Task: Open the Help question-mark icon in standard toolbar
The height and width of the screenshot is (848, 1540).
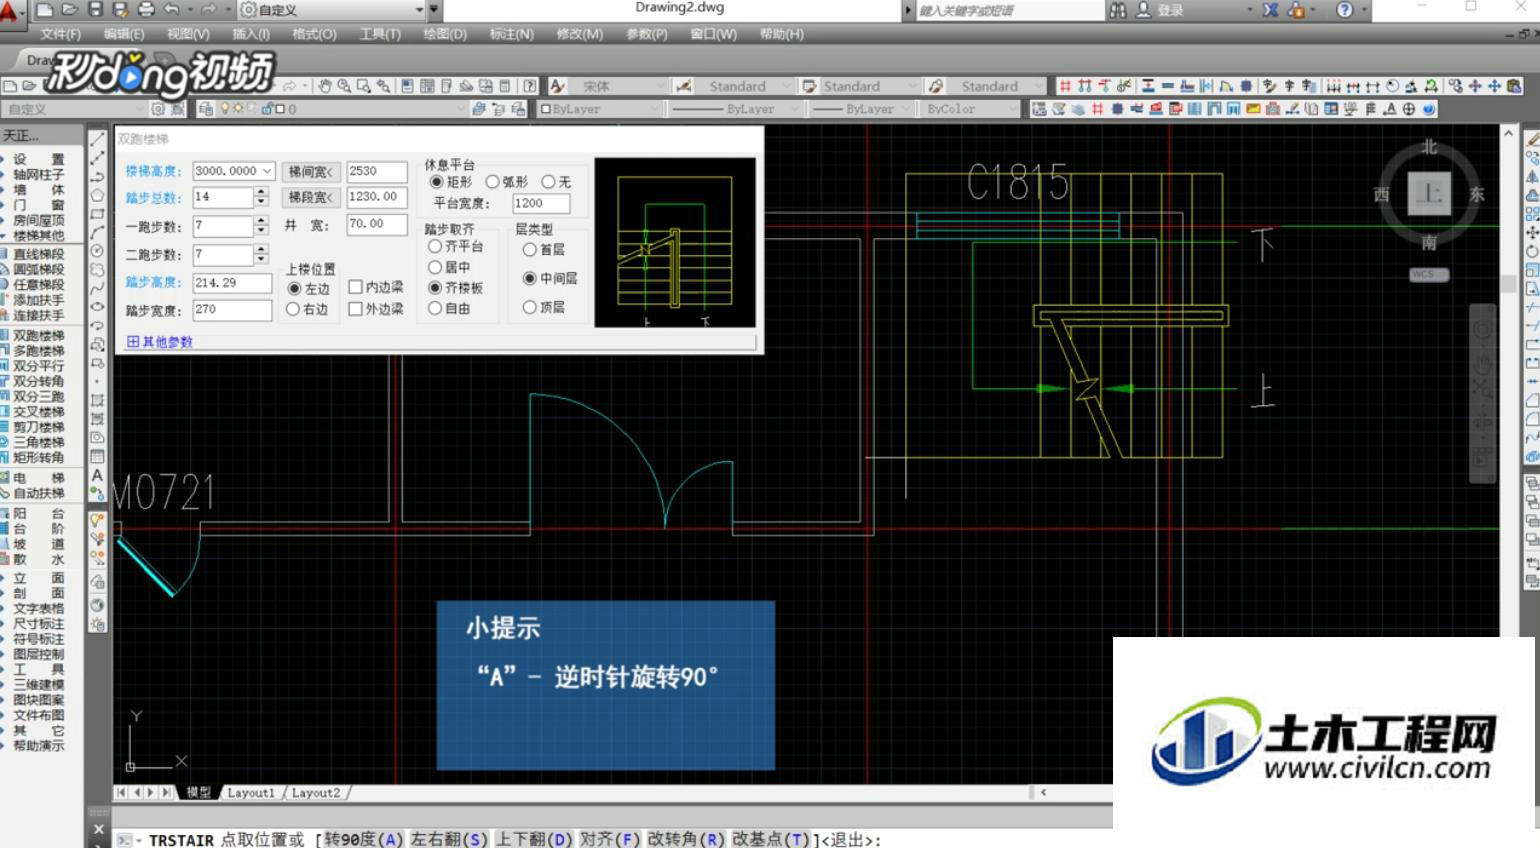Action: [x=530, y=86]
